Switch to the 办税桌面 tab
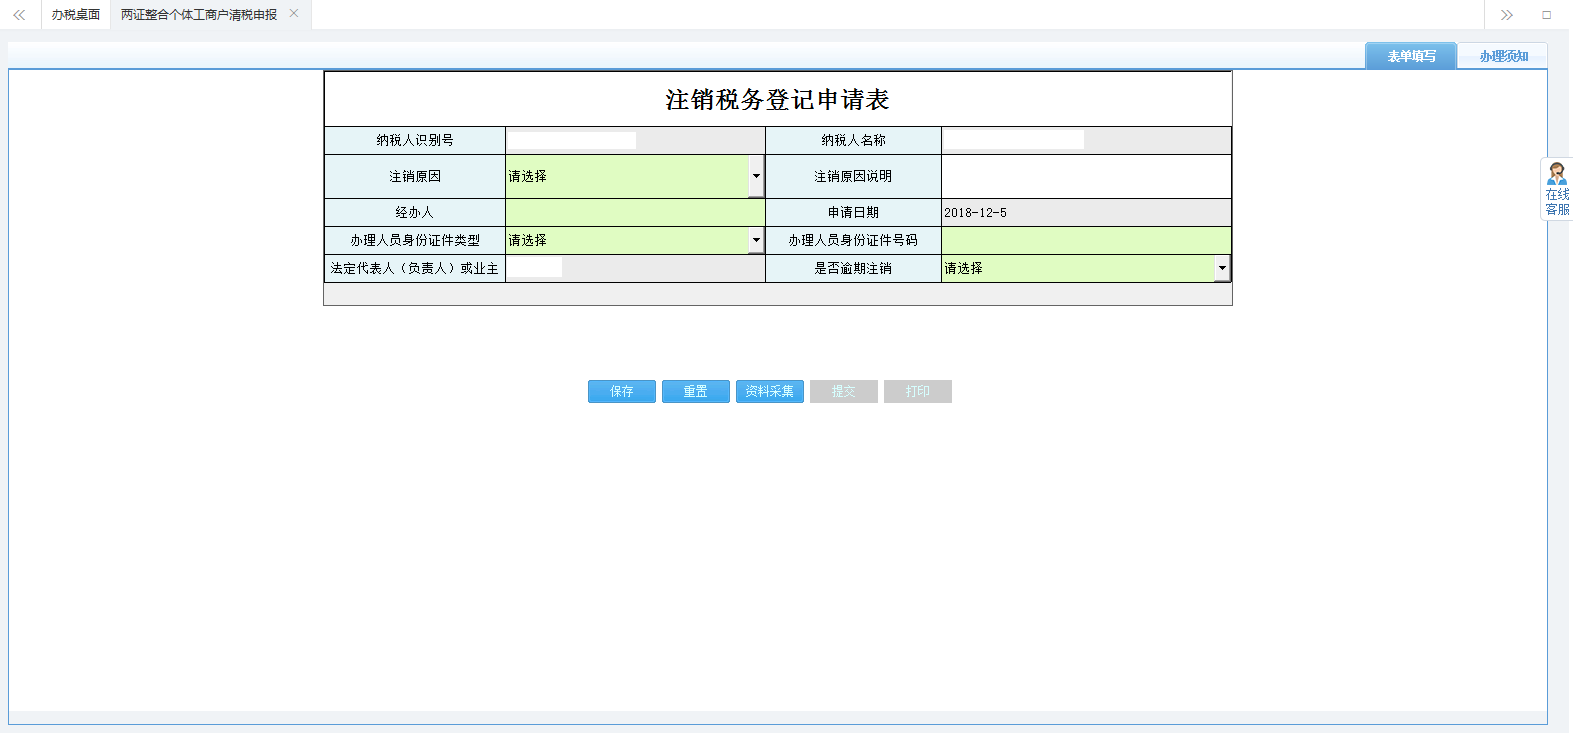 coord(76,15)
